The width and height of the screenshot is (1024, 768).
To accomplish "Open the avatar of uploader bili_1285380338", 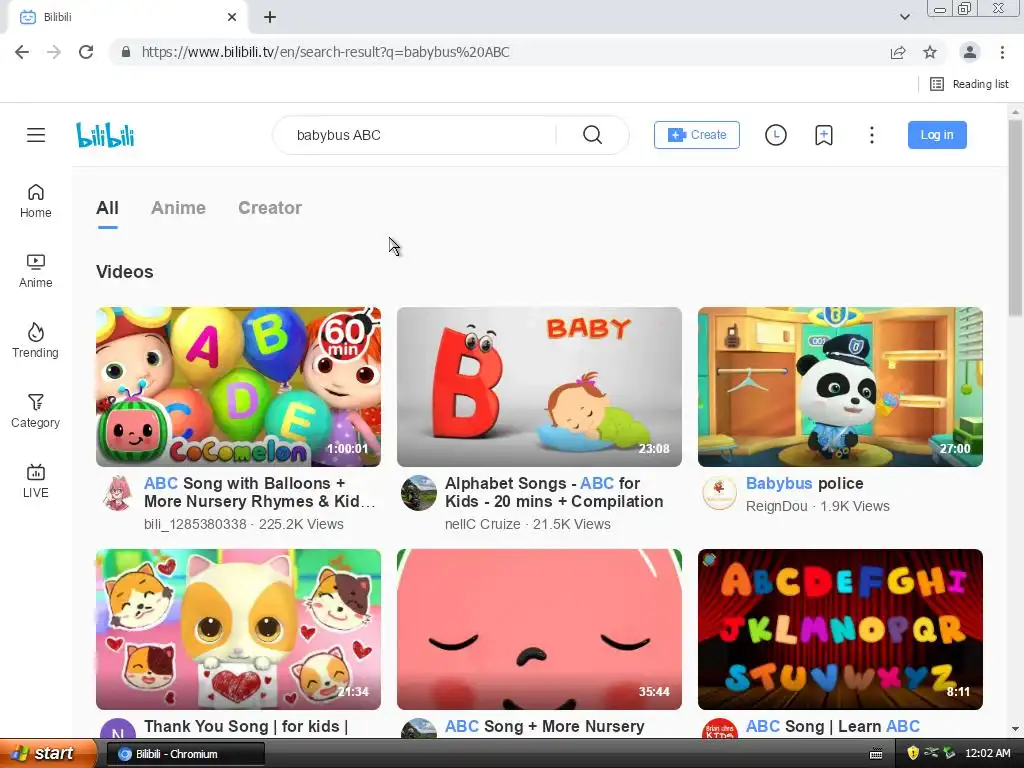I will [118, 493].
